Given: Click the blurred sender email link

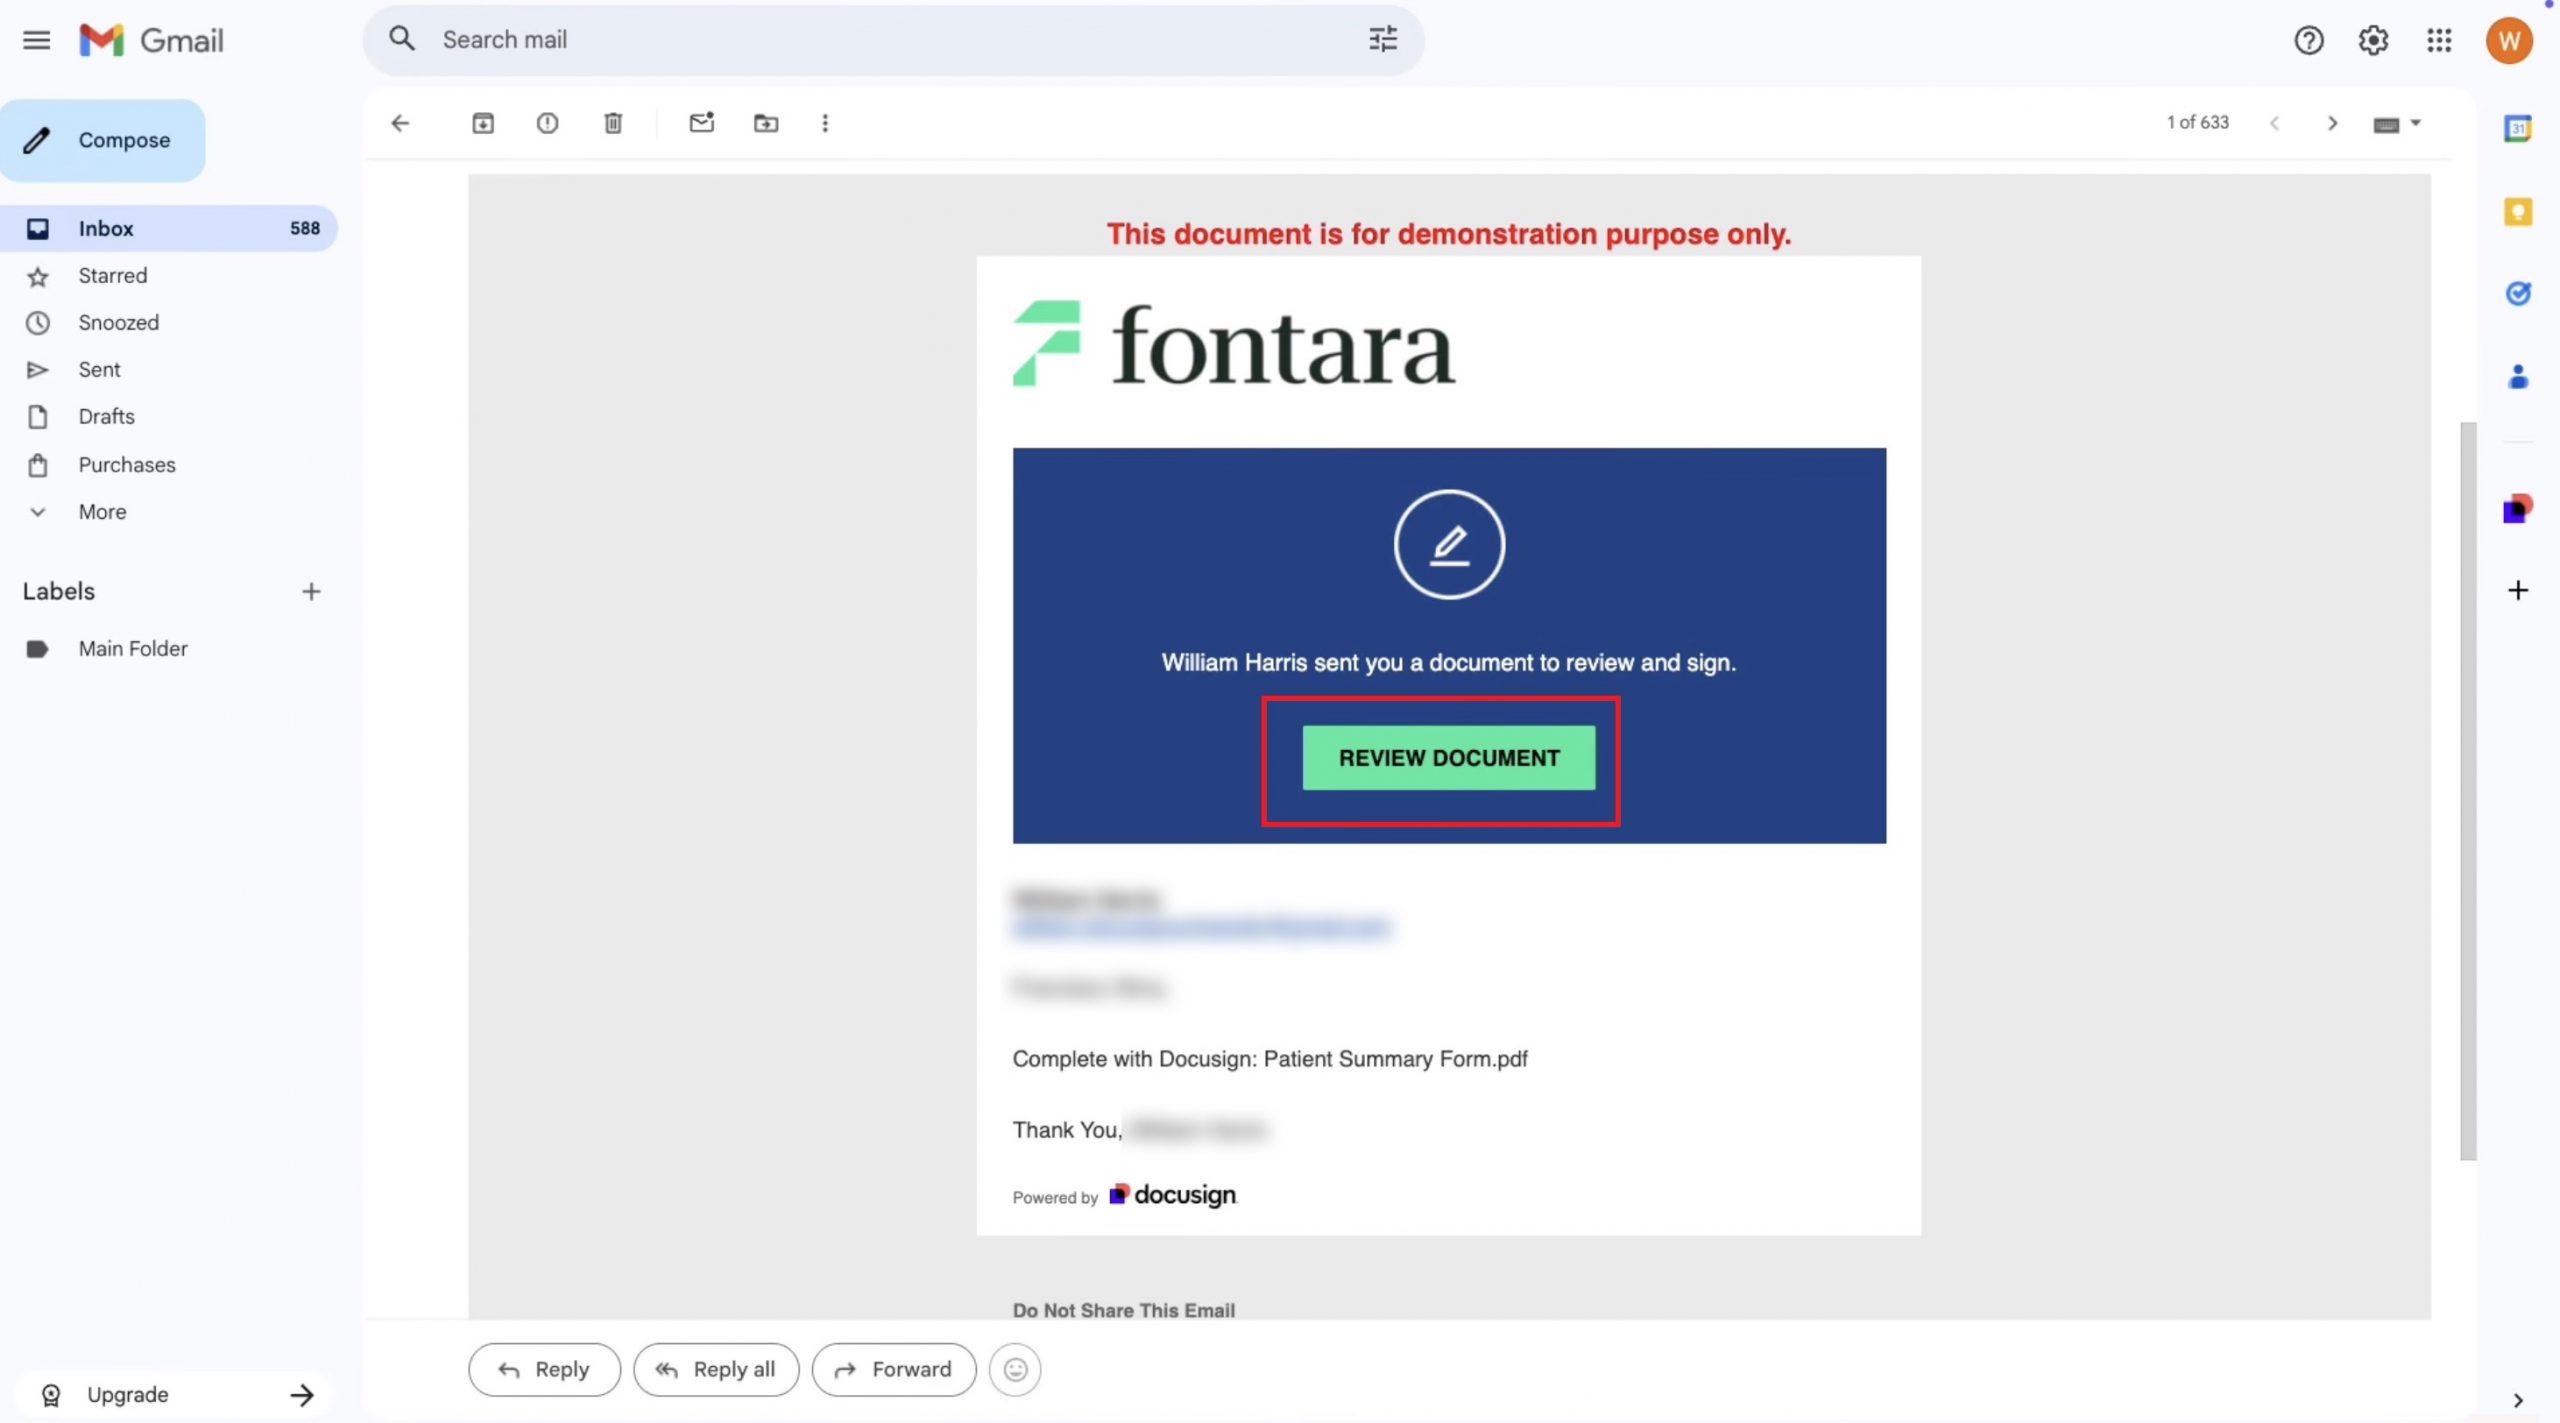Looking at the screenshot, I should [x=1201, y=927].
